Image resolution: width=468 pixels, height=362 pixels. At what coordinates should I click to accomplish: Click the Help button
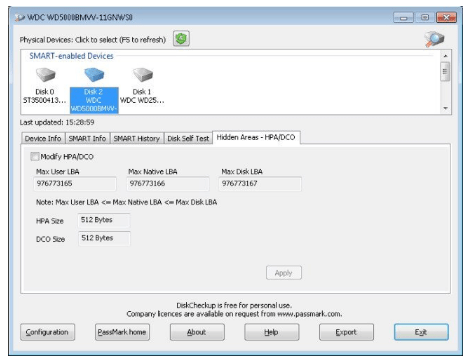tap(272, 332)
